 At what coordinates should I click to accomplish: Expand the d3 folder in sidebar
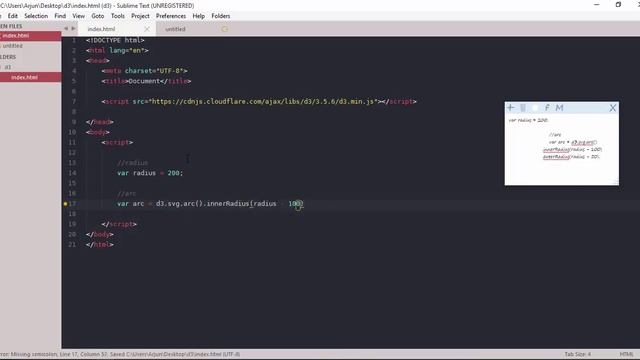click(8, 67)
